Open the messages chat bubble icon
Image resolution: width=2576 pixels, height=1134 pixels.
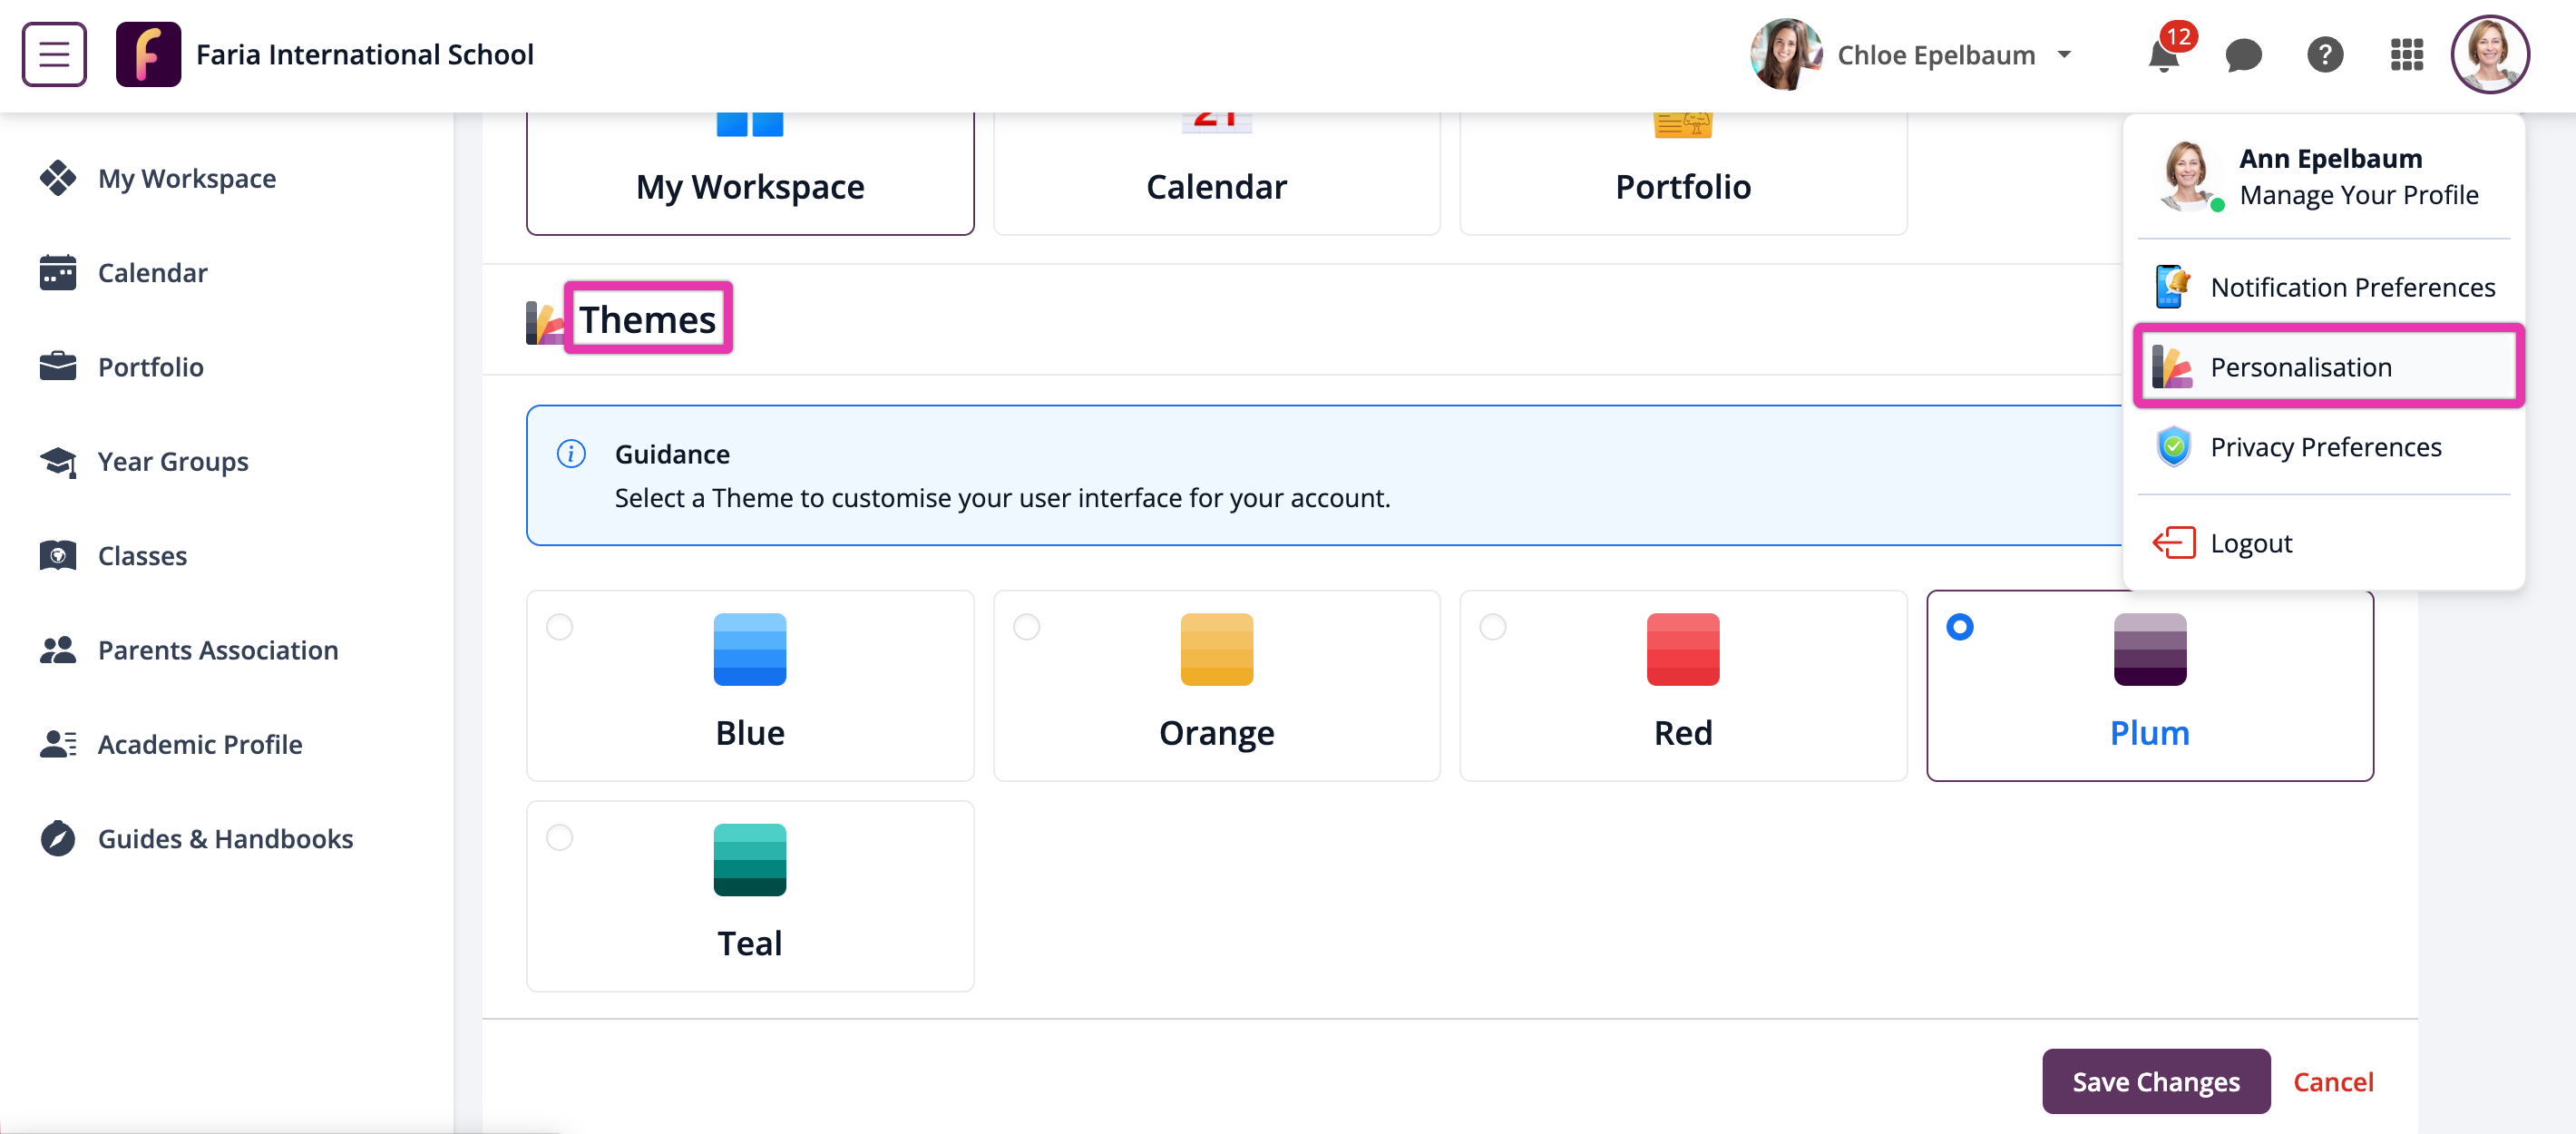[x=2243, y=55]
